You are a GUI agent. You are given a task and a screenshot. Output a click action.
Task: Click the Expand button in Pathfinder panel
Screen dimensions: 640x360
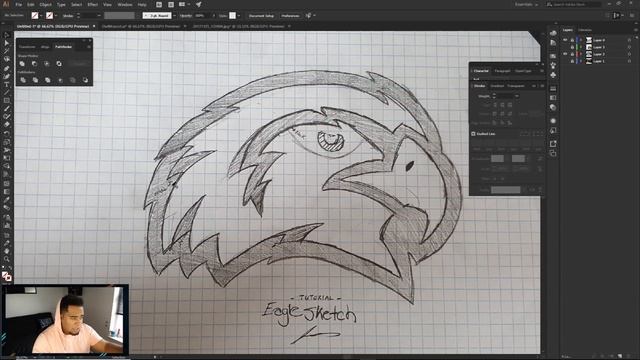[79, 64]
